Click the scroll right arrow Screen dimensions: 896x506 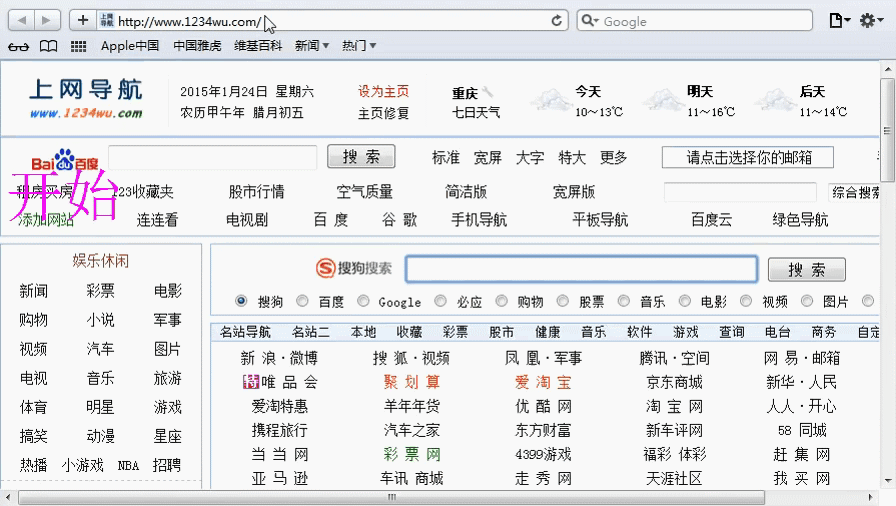pyautogui.click(x=871, y=497)
